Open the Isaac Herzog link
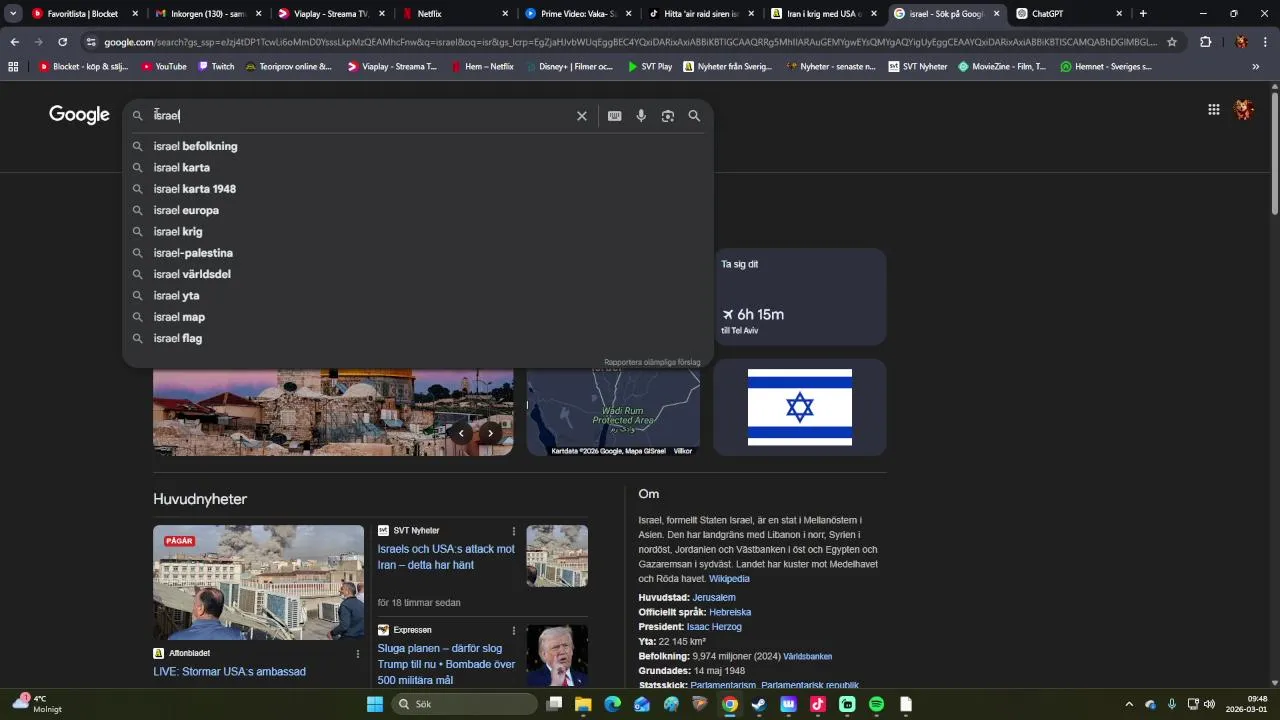This screenshot has width=1280, height=720. 714,627
